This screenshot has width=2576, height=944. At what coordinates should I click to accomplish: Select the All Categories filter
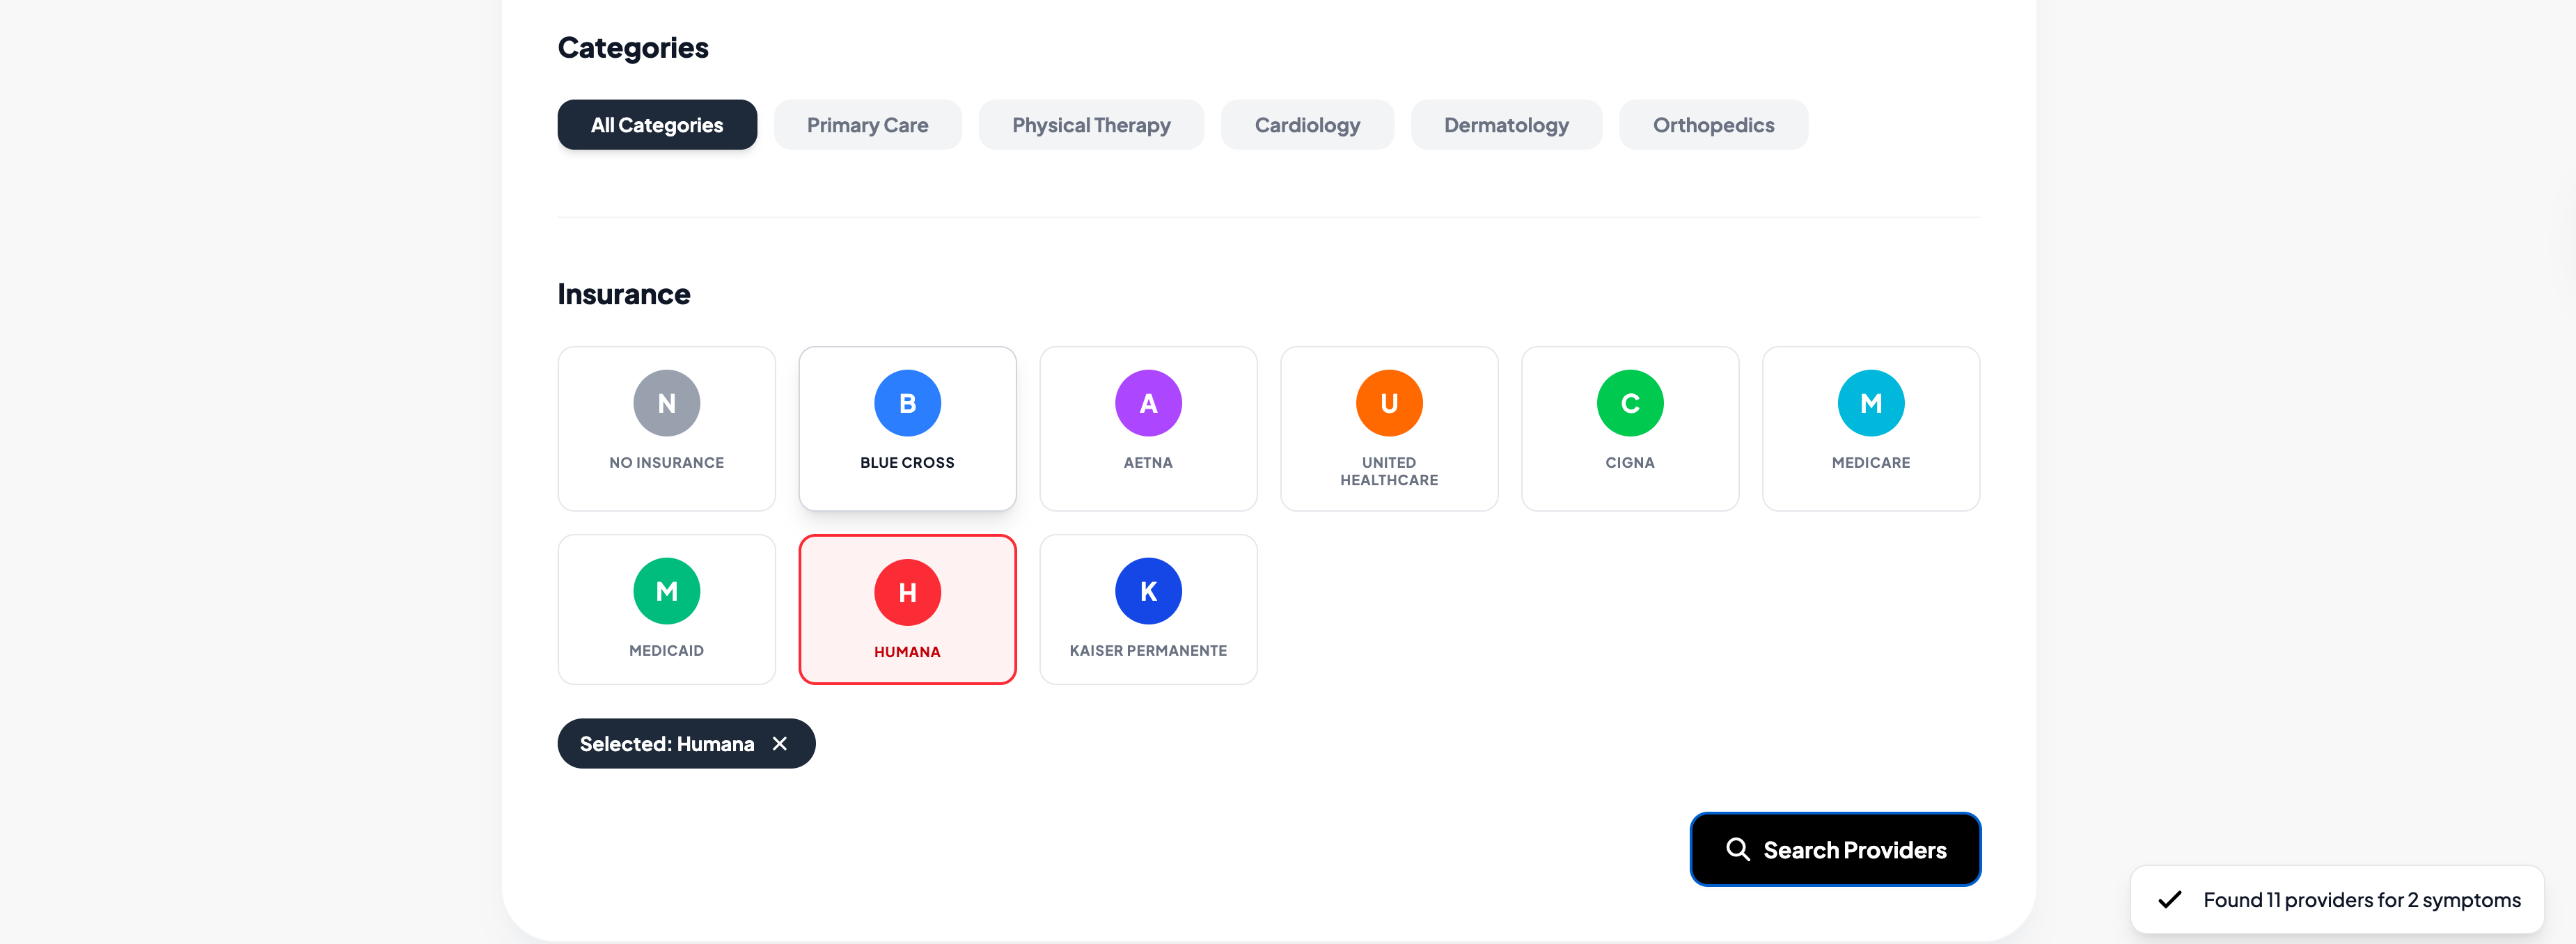pos(656,125)
